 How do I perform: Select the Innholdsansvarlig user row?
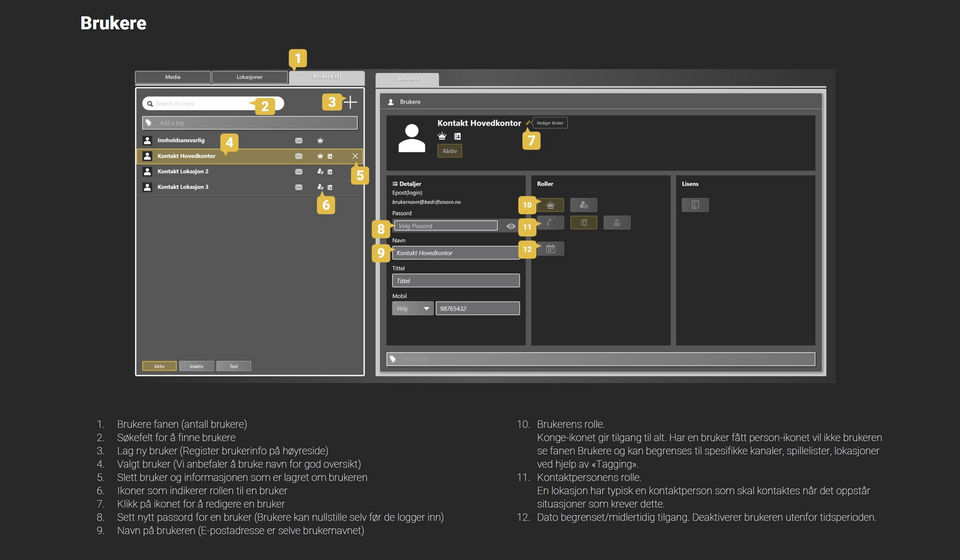(x=250, y=141)
